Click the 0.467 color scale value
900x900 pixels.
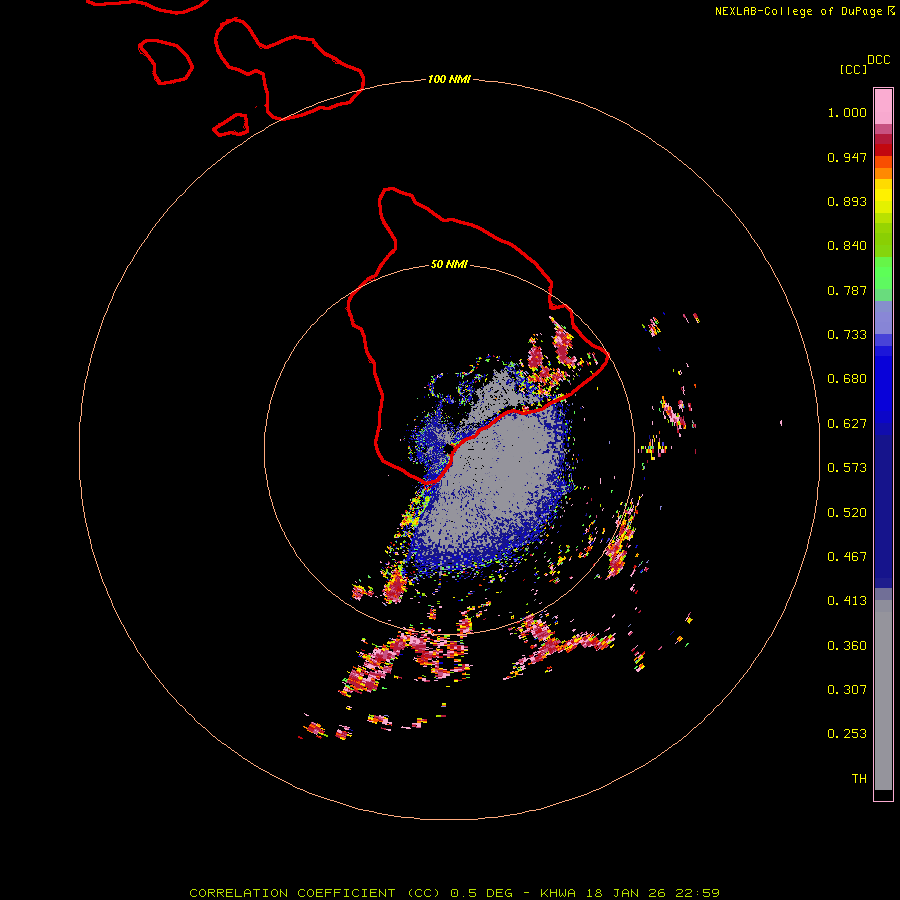(x=847, y=557)
